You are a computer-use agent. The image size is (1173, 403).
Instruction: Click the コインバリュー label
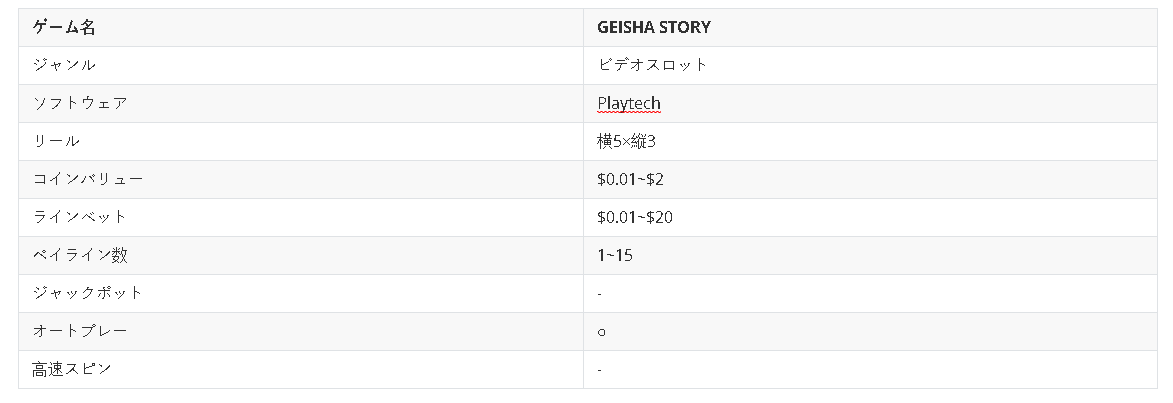[88, 179]
